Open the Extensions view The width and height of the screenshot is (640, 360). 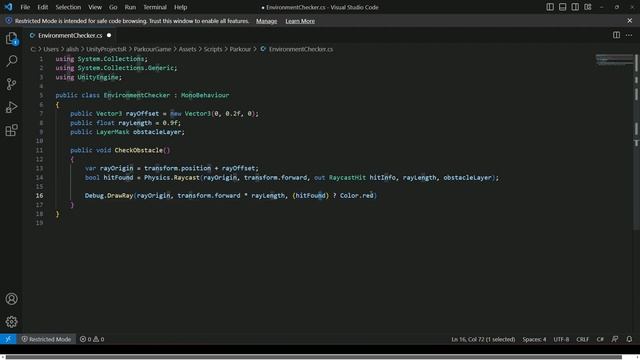point(11,130)
